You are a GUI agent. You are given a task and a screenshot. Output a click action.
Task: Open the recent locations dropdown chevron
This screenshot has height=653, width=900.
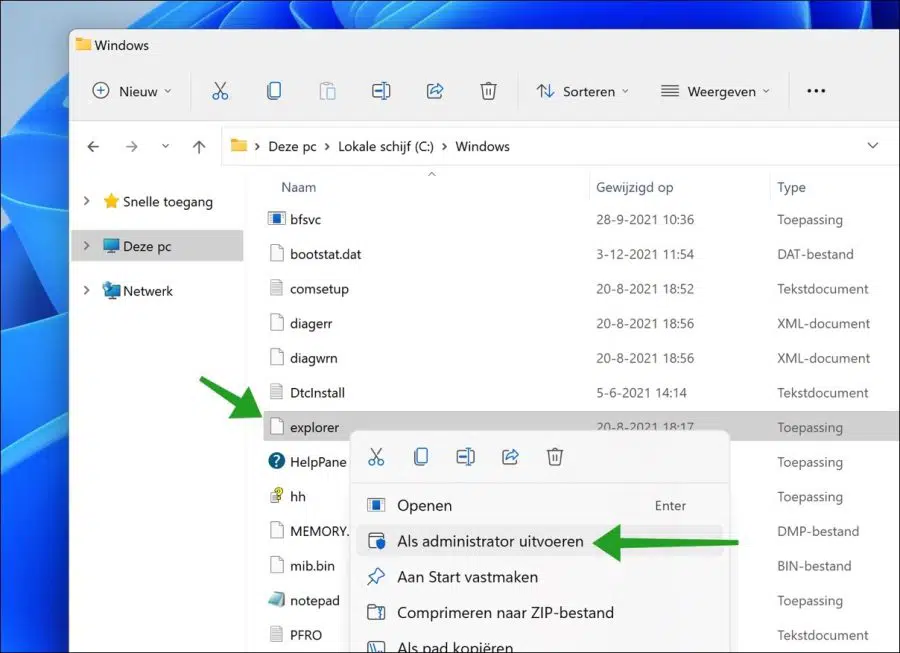[165, 146]
